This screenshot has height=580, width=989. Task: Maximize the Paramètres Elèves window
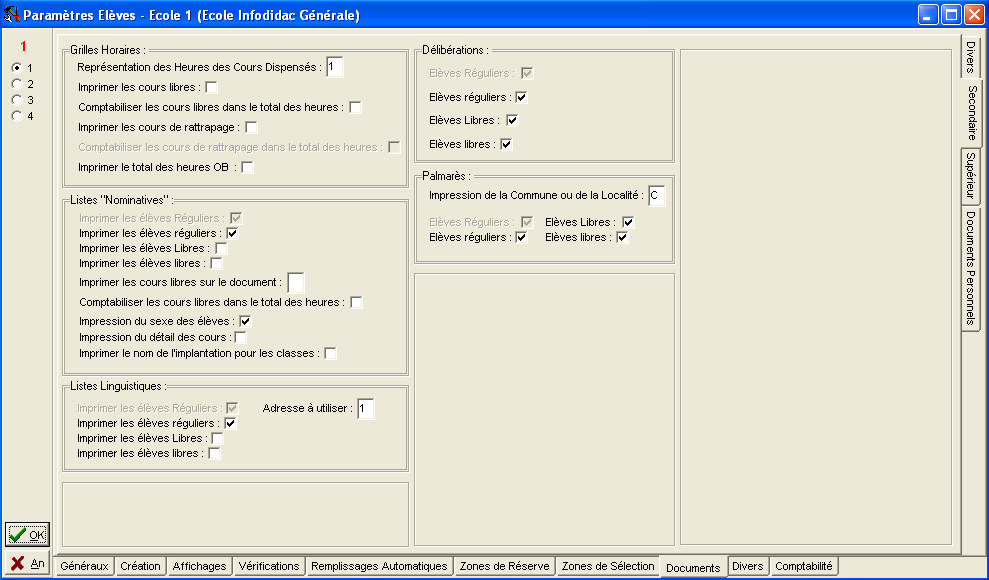coord(951,14)
